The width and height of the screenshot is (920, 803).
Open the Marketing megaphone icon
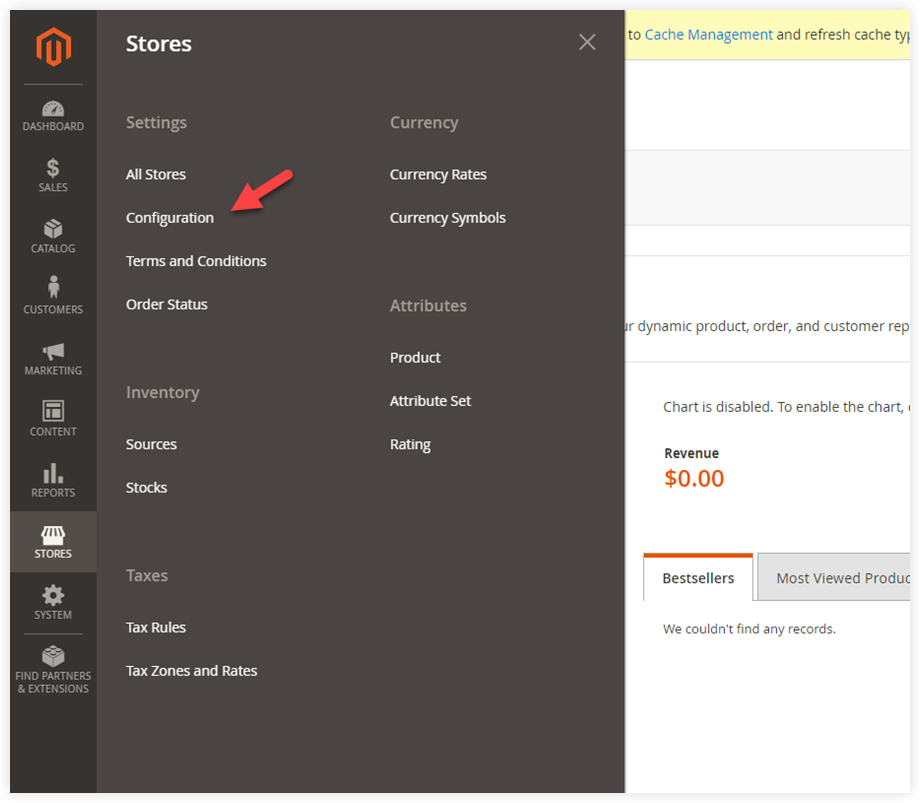click(53, 351)
